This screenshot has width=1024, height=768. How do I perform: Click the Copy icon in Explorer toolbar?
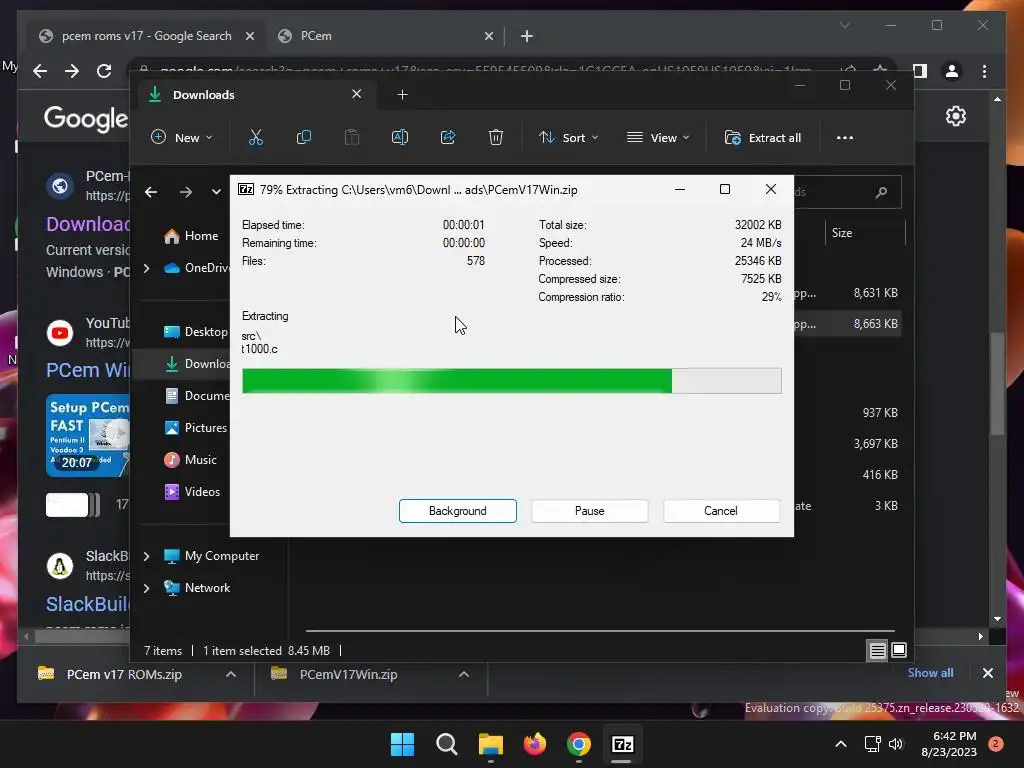pyautogui.click(x=304, y=138)
